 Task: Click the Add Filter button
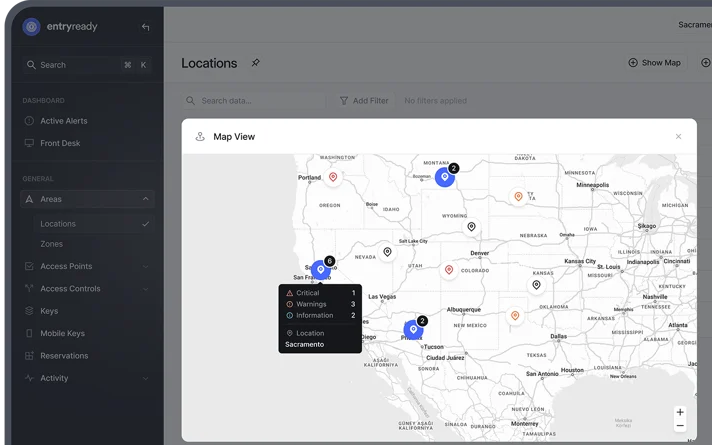click(x=364, y=101)
